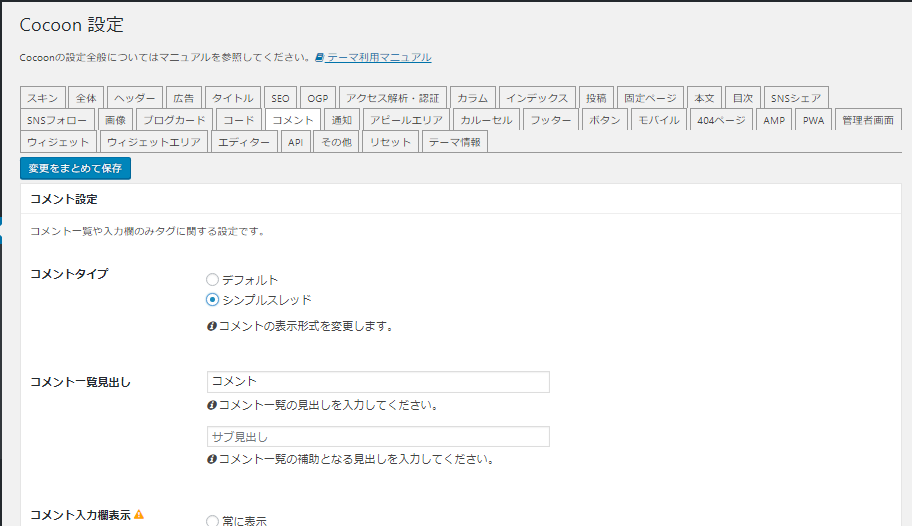Go to the アクセス解析・認証 tab
The height and width of the screenshot is (526, 912).
click(392, 98)
